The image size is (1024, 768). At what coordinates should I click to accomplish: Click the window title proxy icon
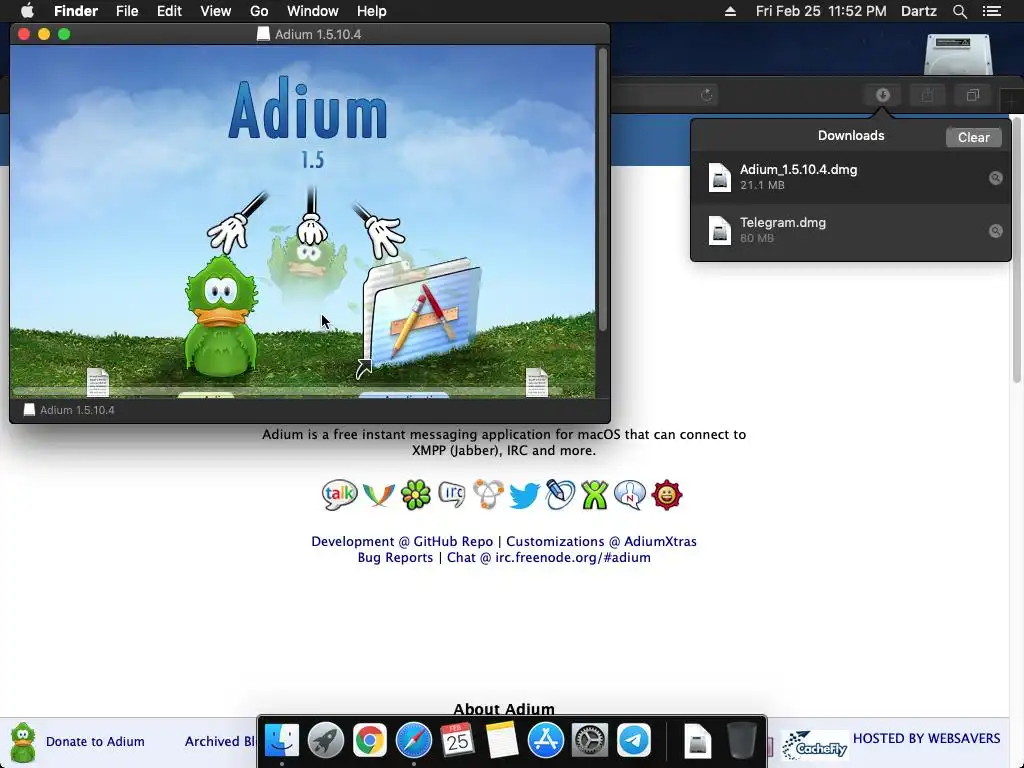point(263,34)
